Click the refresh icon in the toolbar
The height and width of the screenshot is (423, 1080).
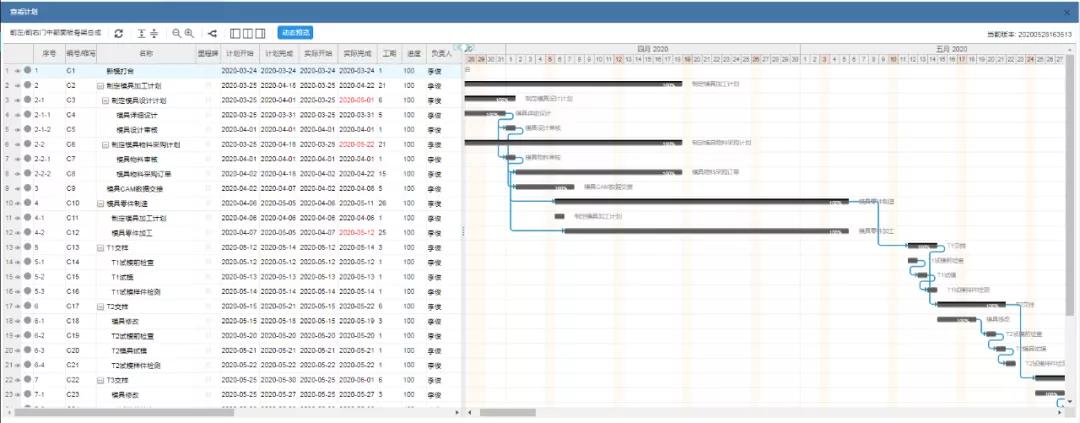pyautogui.click(x=119, y=33)
